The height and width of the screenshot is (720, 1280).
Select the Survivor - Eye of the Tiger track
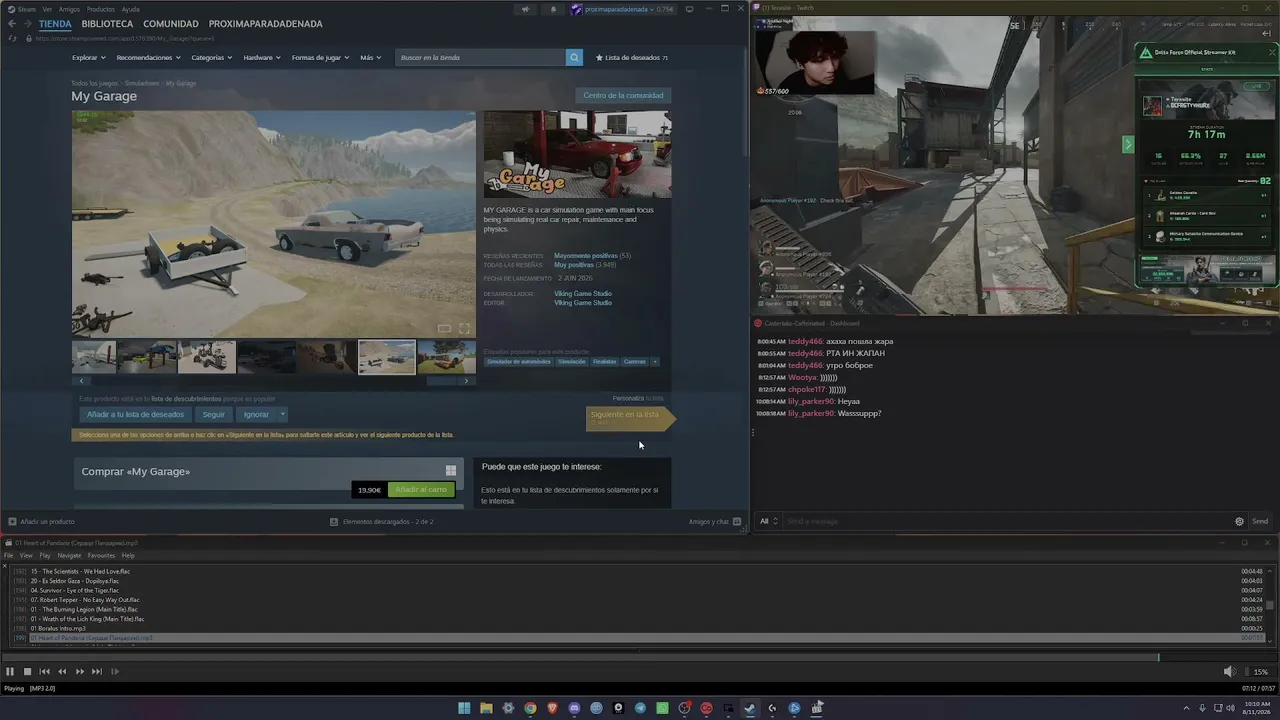pos(75,590)
